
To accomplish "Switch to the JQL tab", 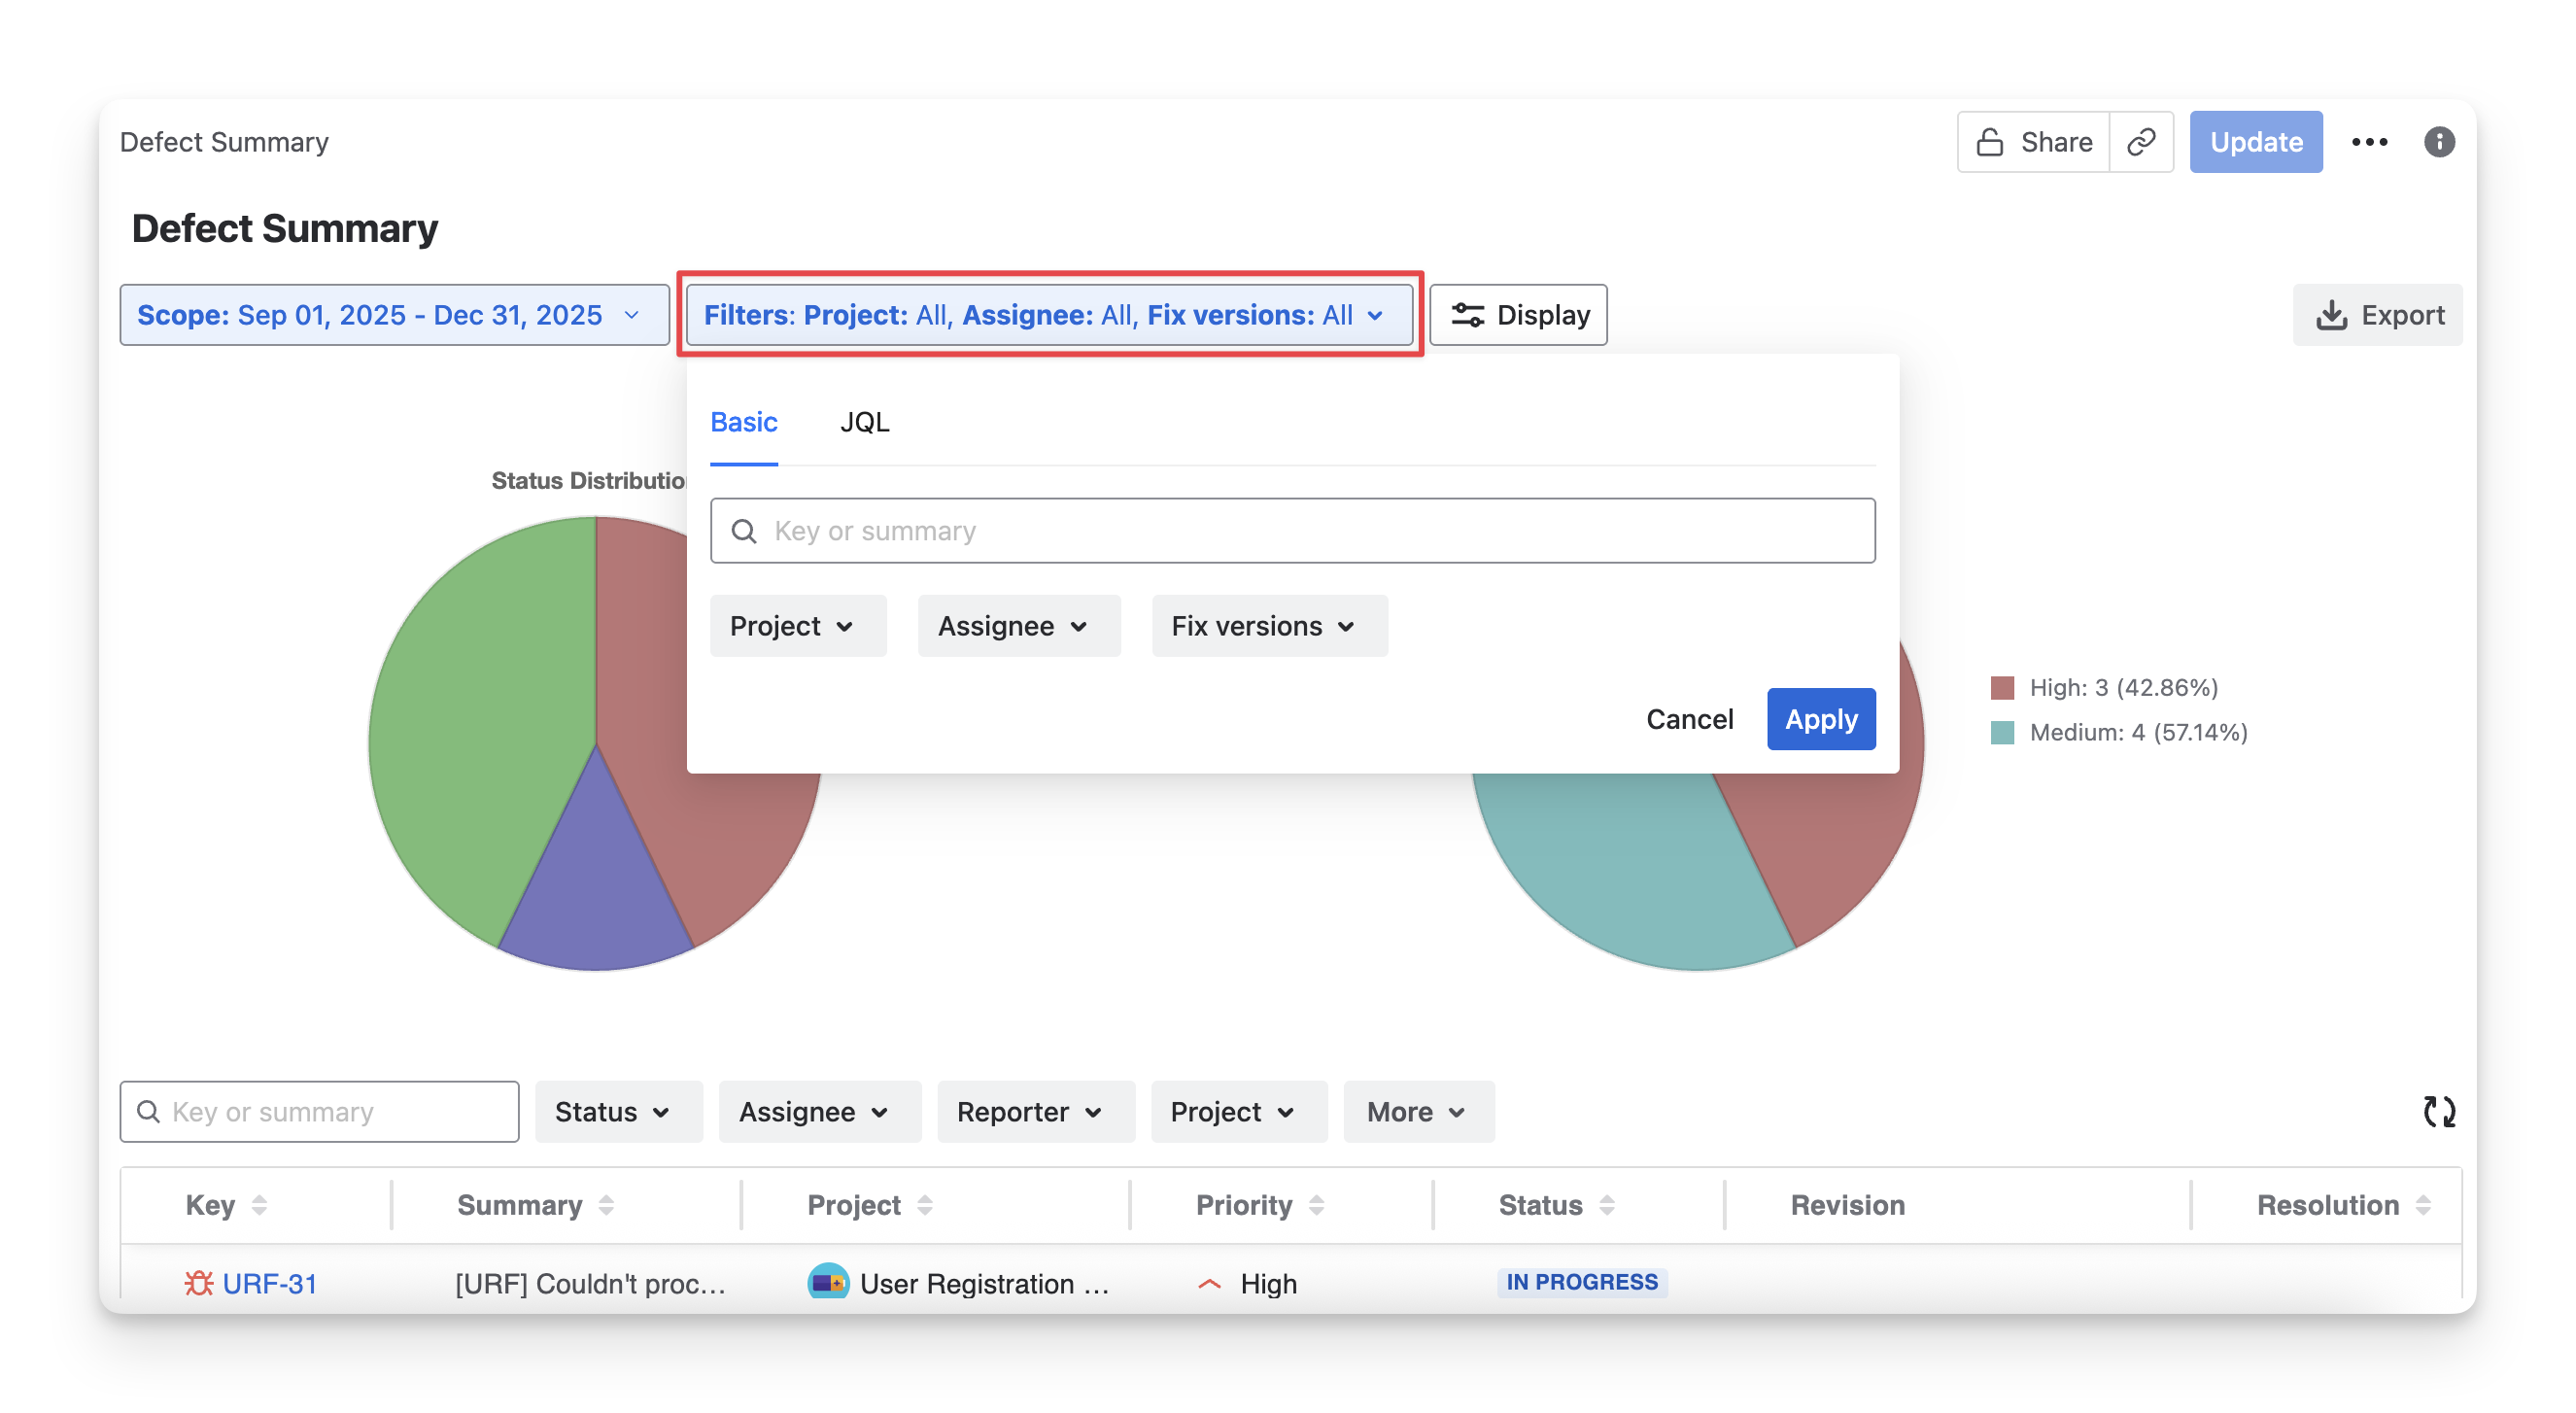I will tap(864, 422).
